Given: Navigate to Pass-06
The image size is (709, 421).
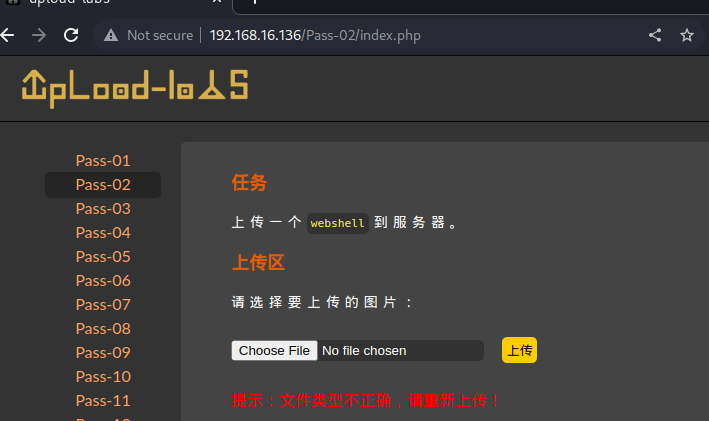Looking at the screenshot, I should coord(103,280).
